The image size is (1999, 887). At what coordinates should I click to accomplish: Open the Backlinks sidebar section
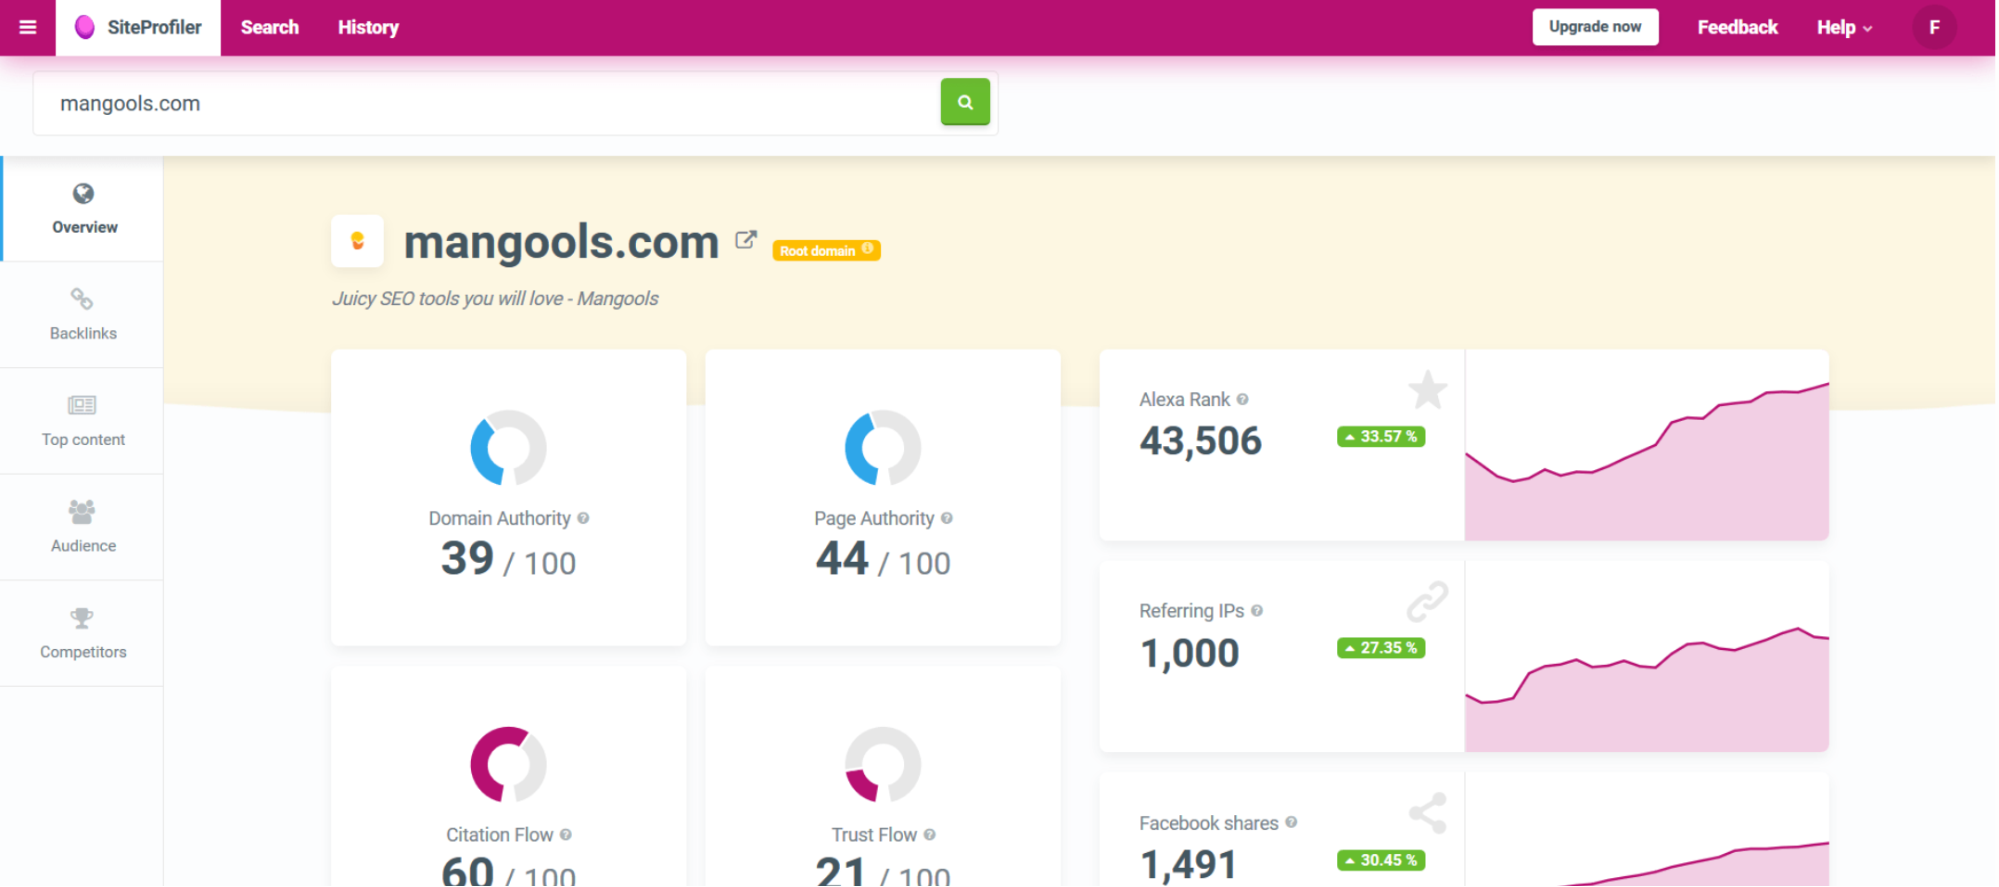pyautogui.click(x=83, y=315)
